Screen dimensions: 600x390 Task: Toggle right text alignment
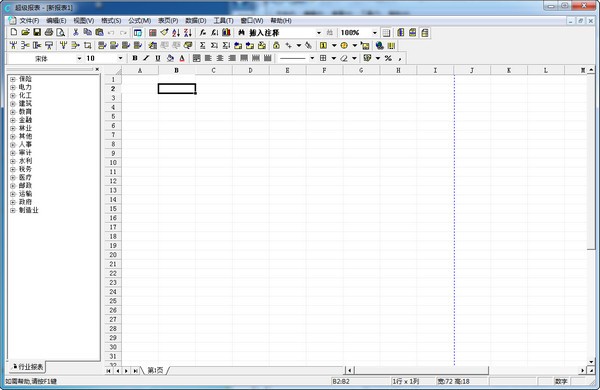pos(232,58)
